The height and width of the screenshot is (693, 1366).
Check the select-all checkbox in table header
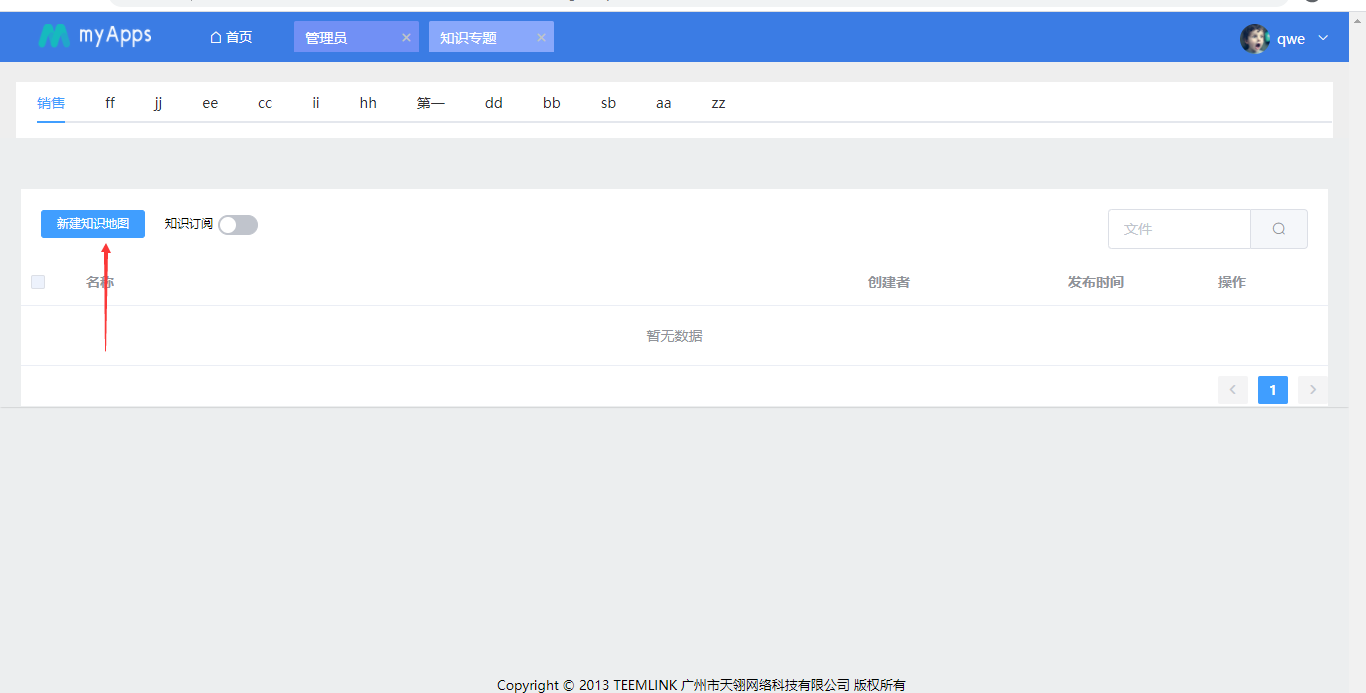pos(38,282)
